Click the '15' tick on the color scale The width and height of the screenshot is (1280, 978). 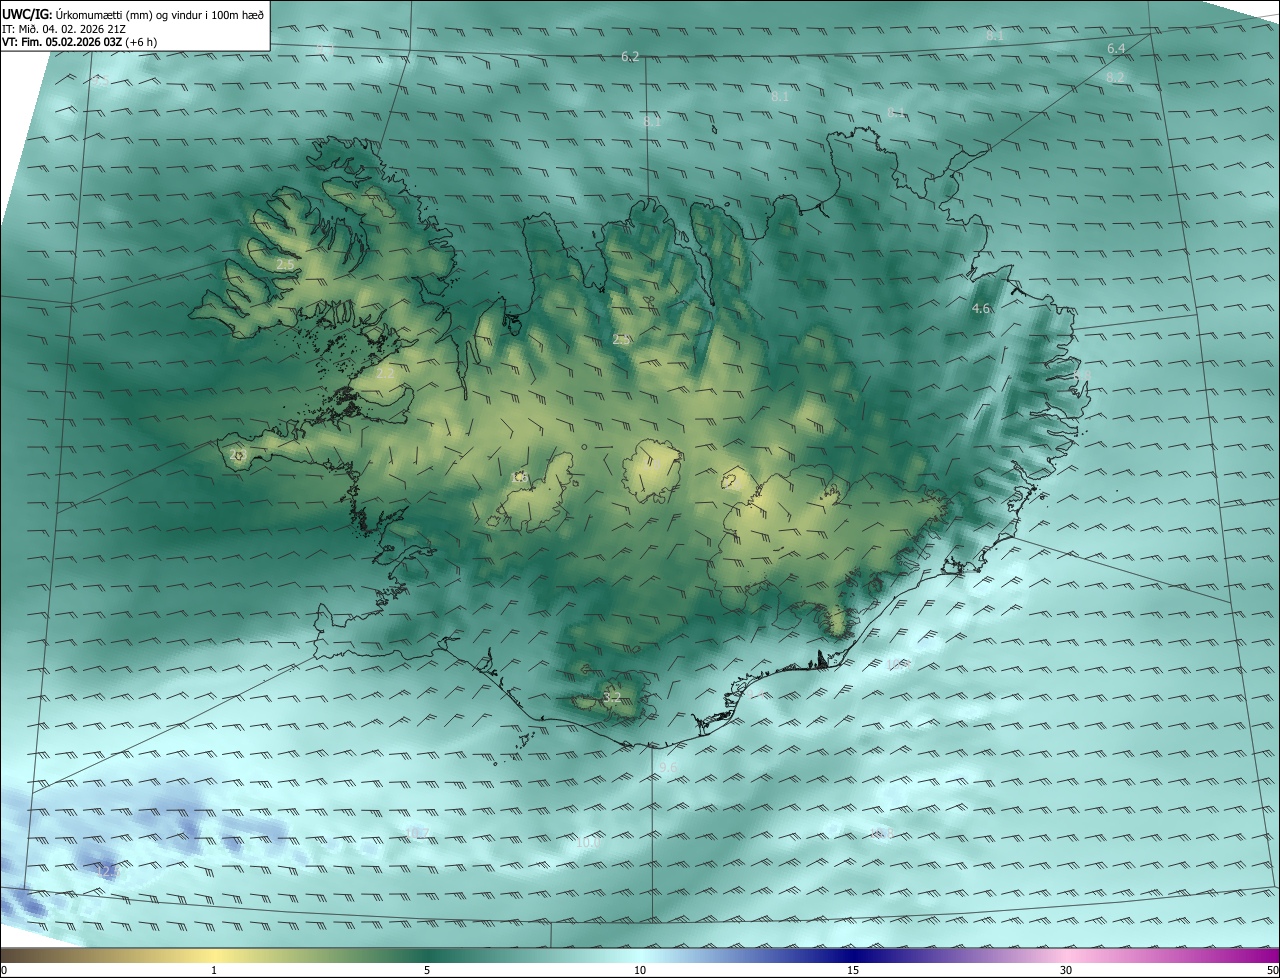(853, 970)
